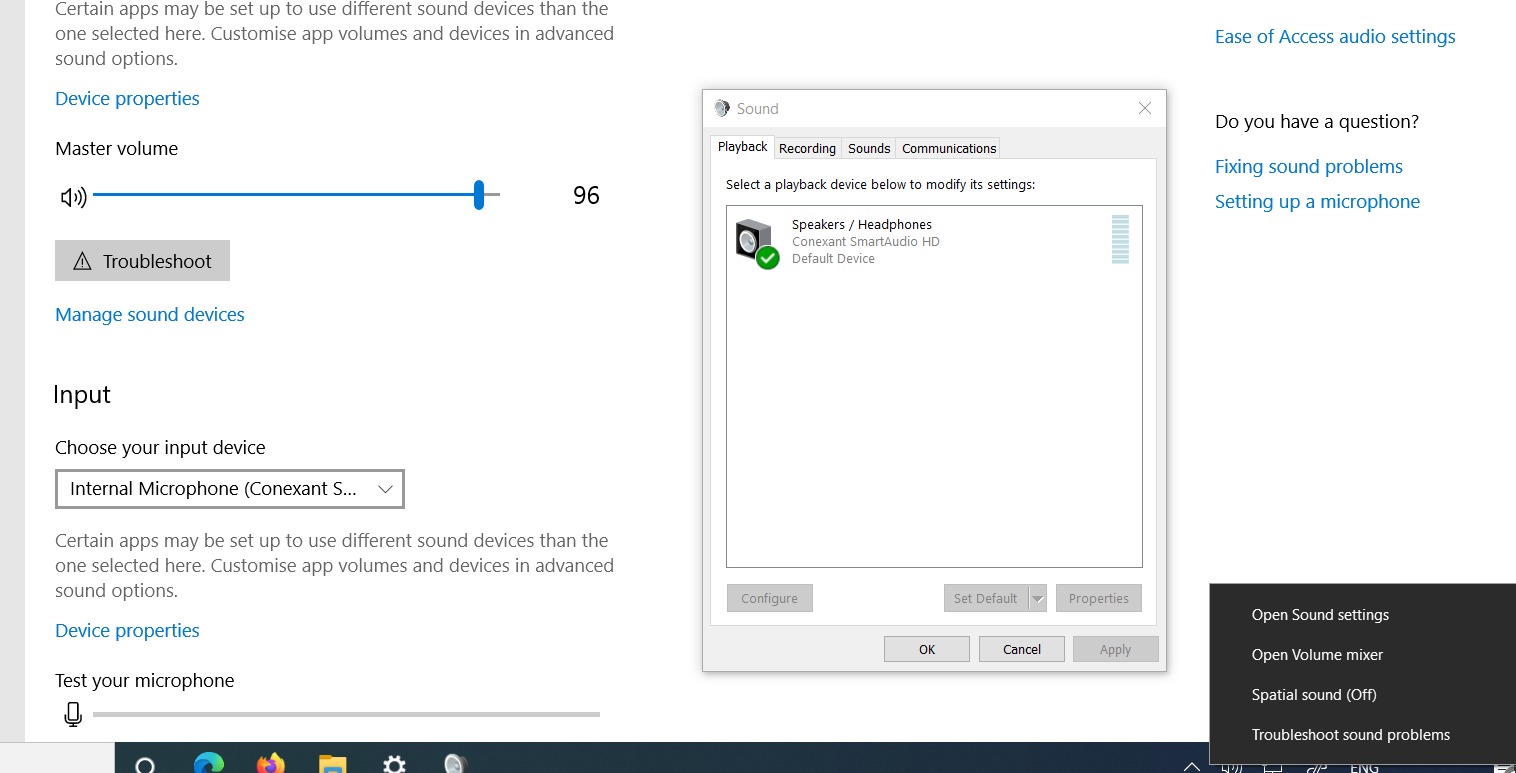Screen dimensions: 1516x773
Task: Adjust the Master volume slider
Action: click(479, 195)
